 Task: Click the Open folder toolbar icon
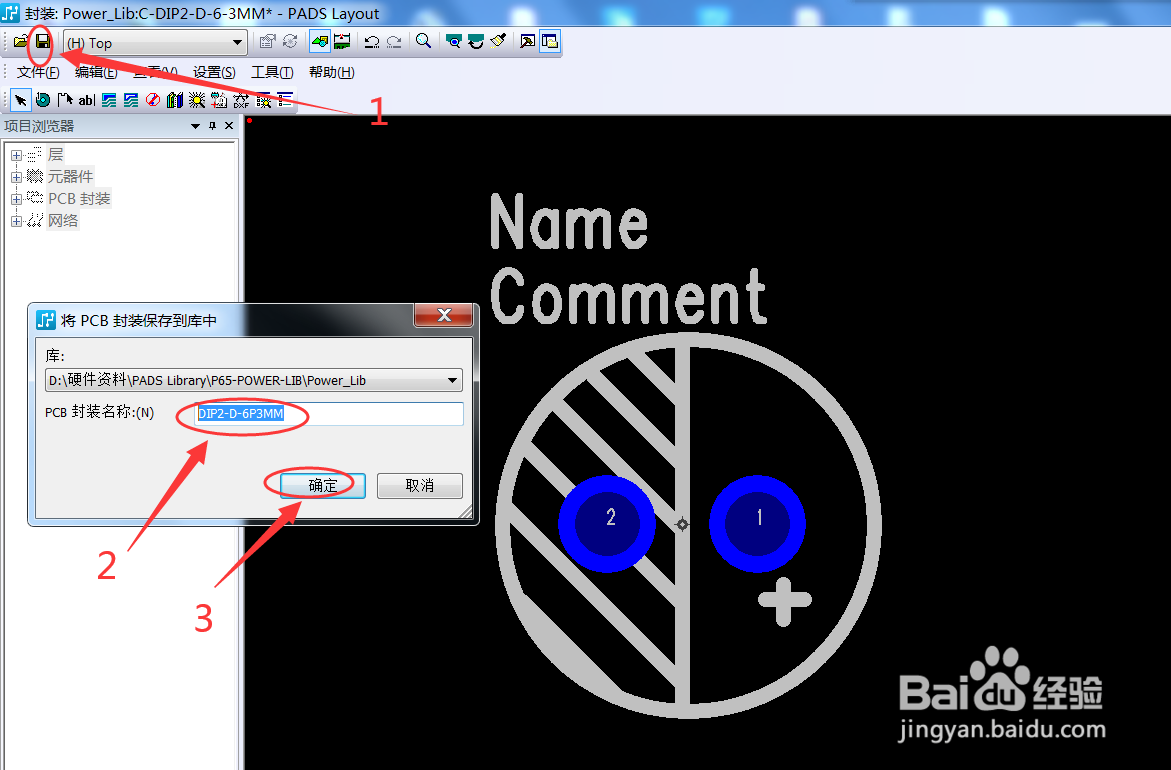(x=20, y=42)
